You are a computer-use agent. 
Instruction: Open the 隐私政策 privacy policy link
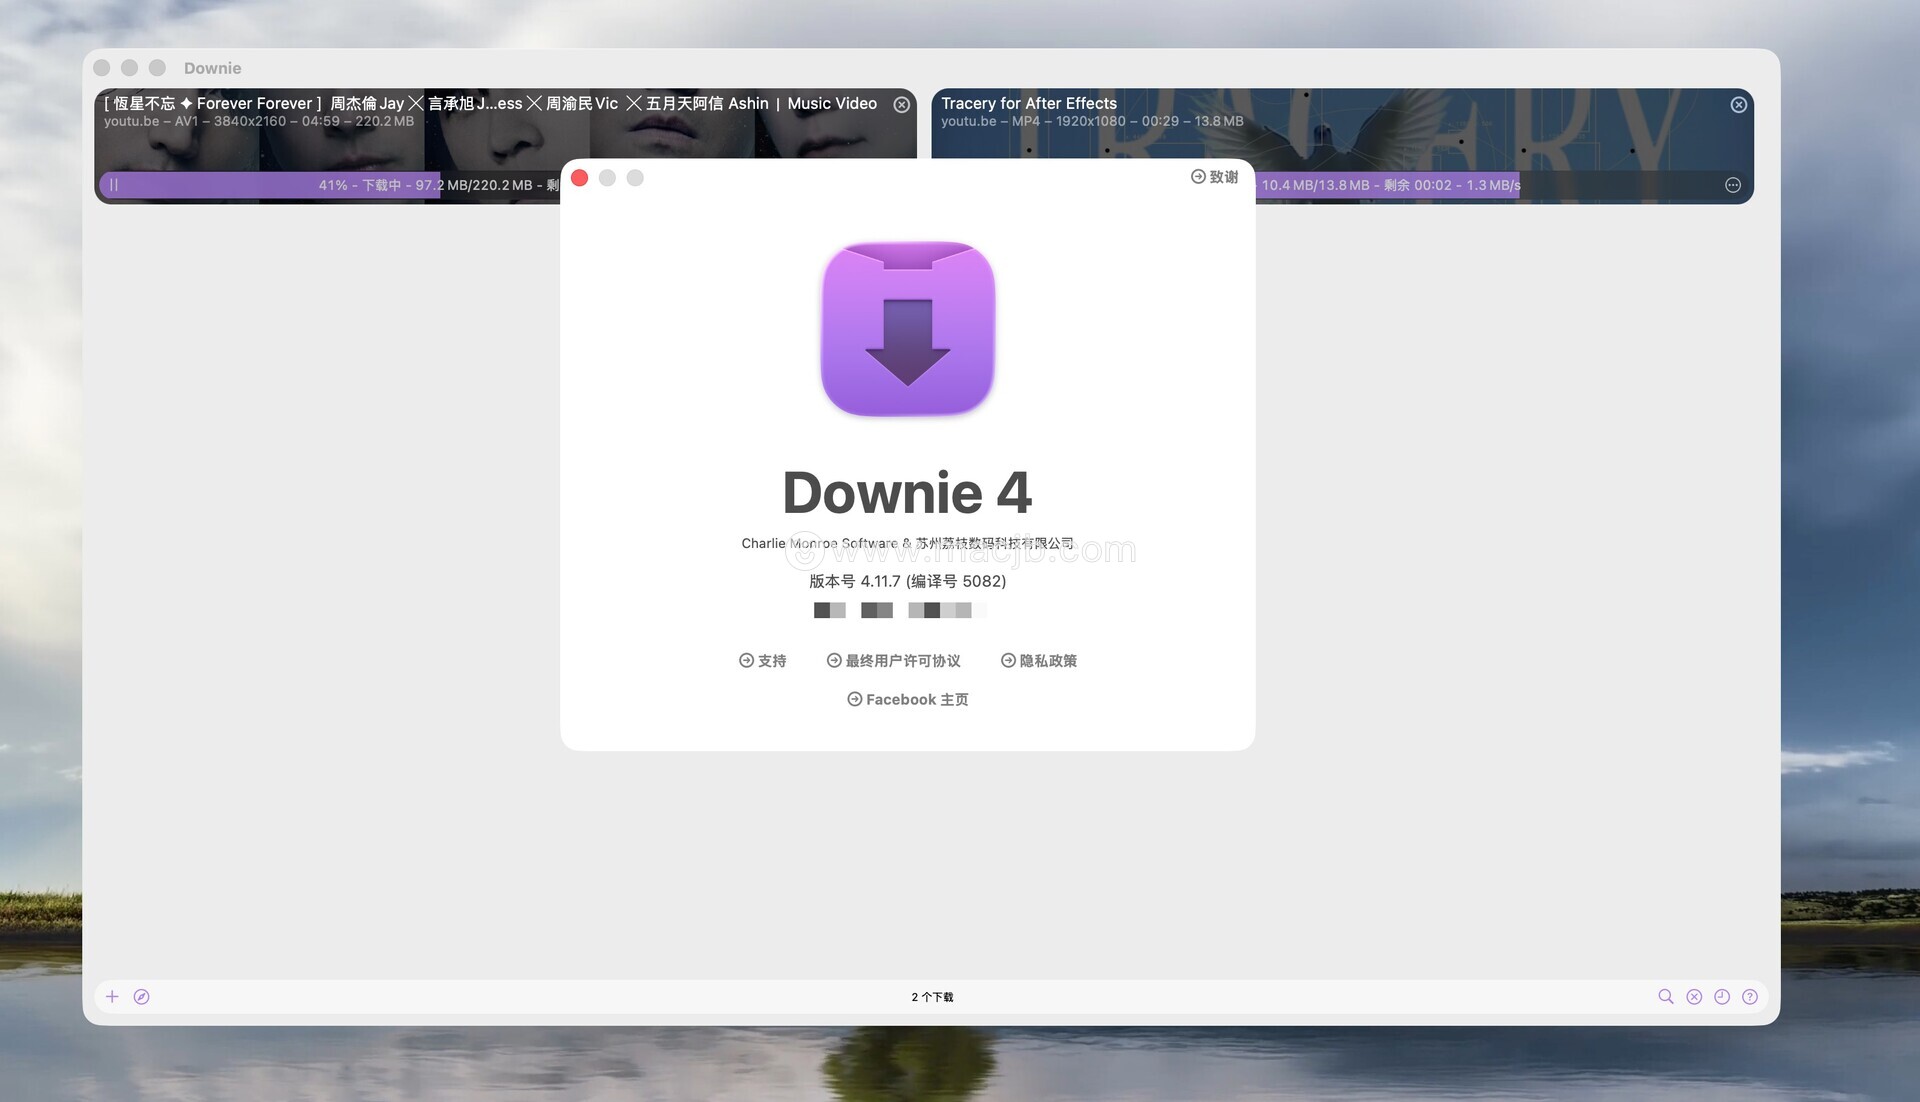[1038, 661]
